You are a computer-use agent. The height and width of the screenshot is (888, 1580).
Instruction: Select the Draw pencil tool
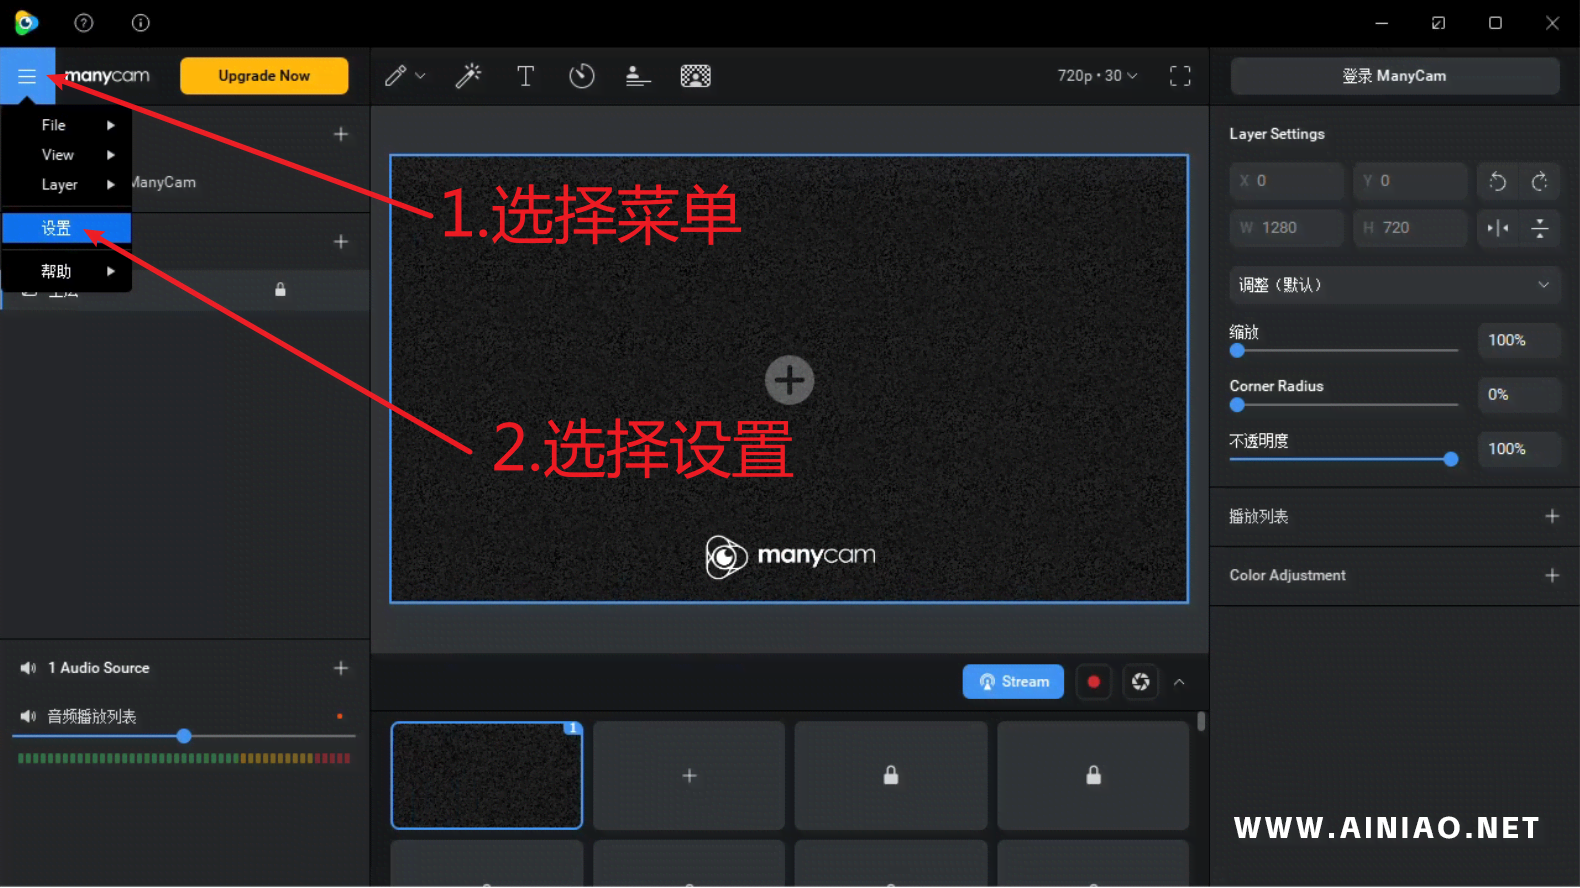(x=396, y=76)
